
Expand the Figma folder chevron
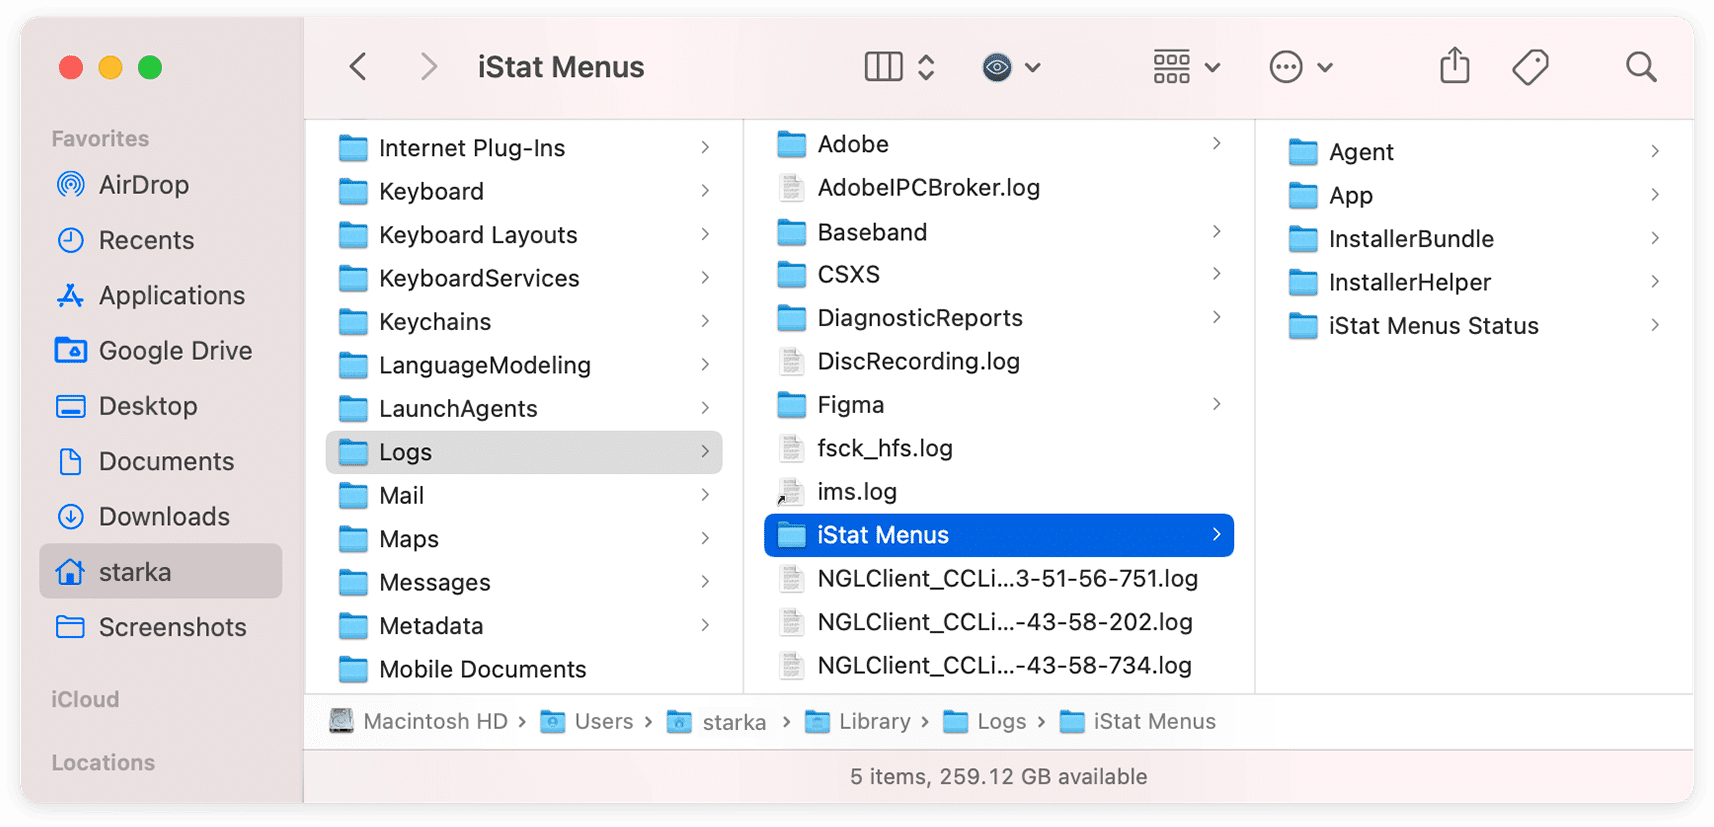coord(1216,405)
